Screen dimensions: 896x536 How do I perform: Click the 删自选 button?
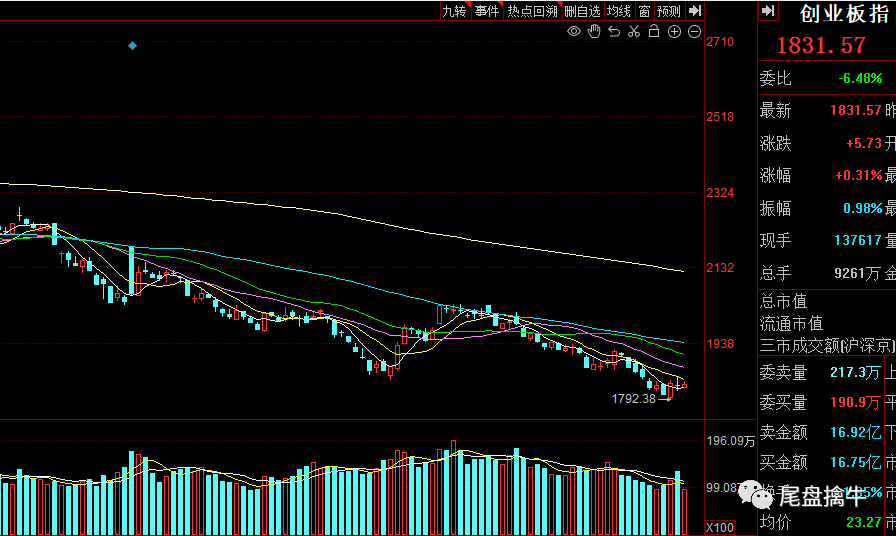click(582, 11)
